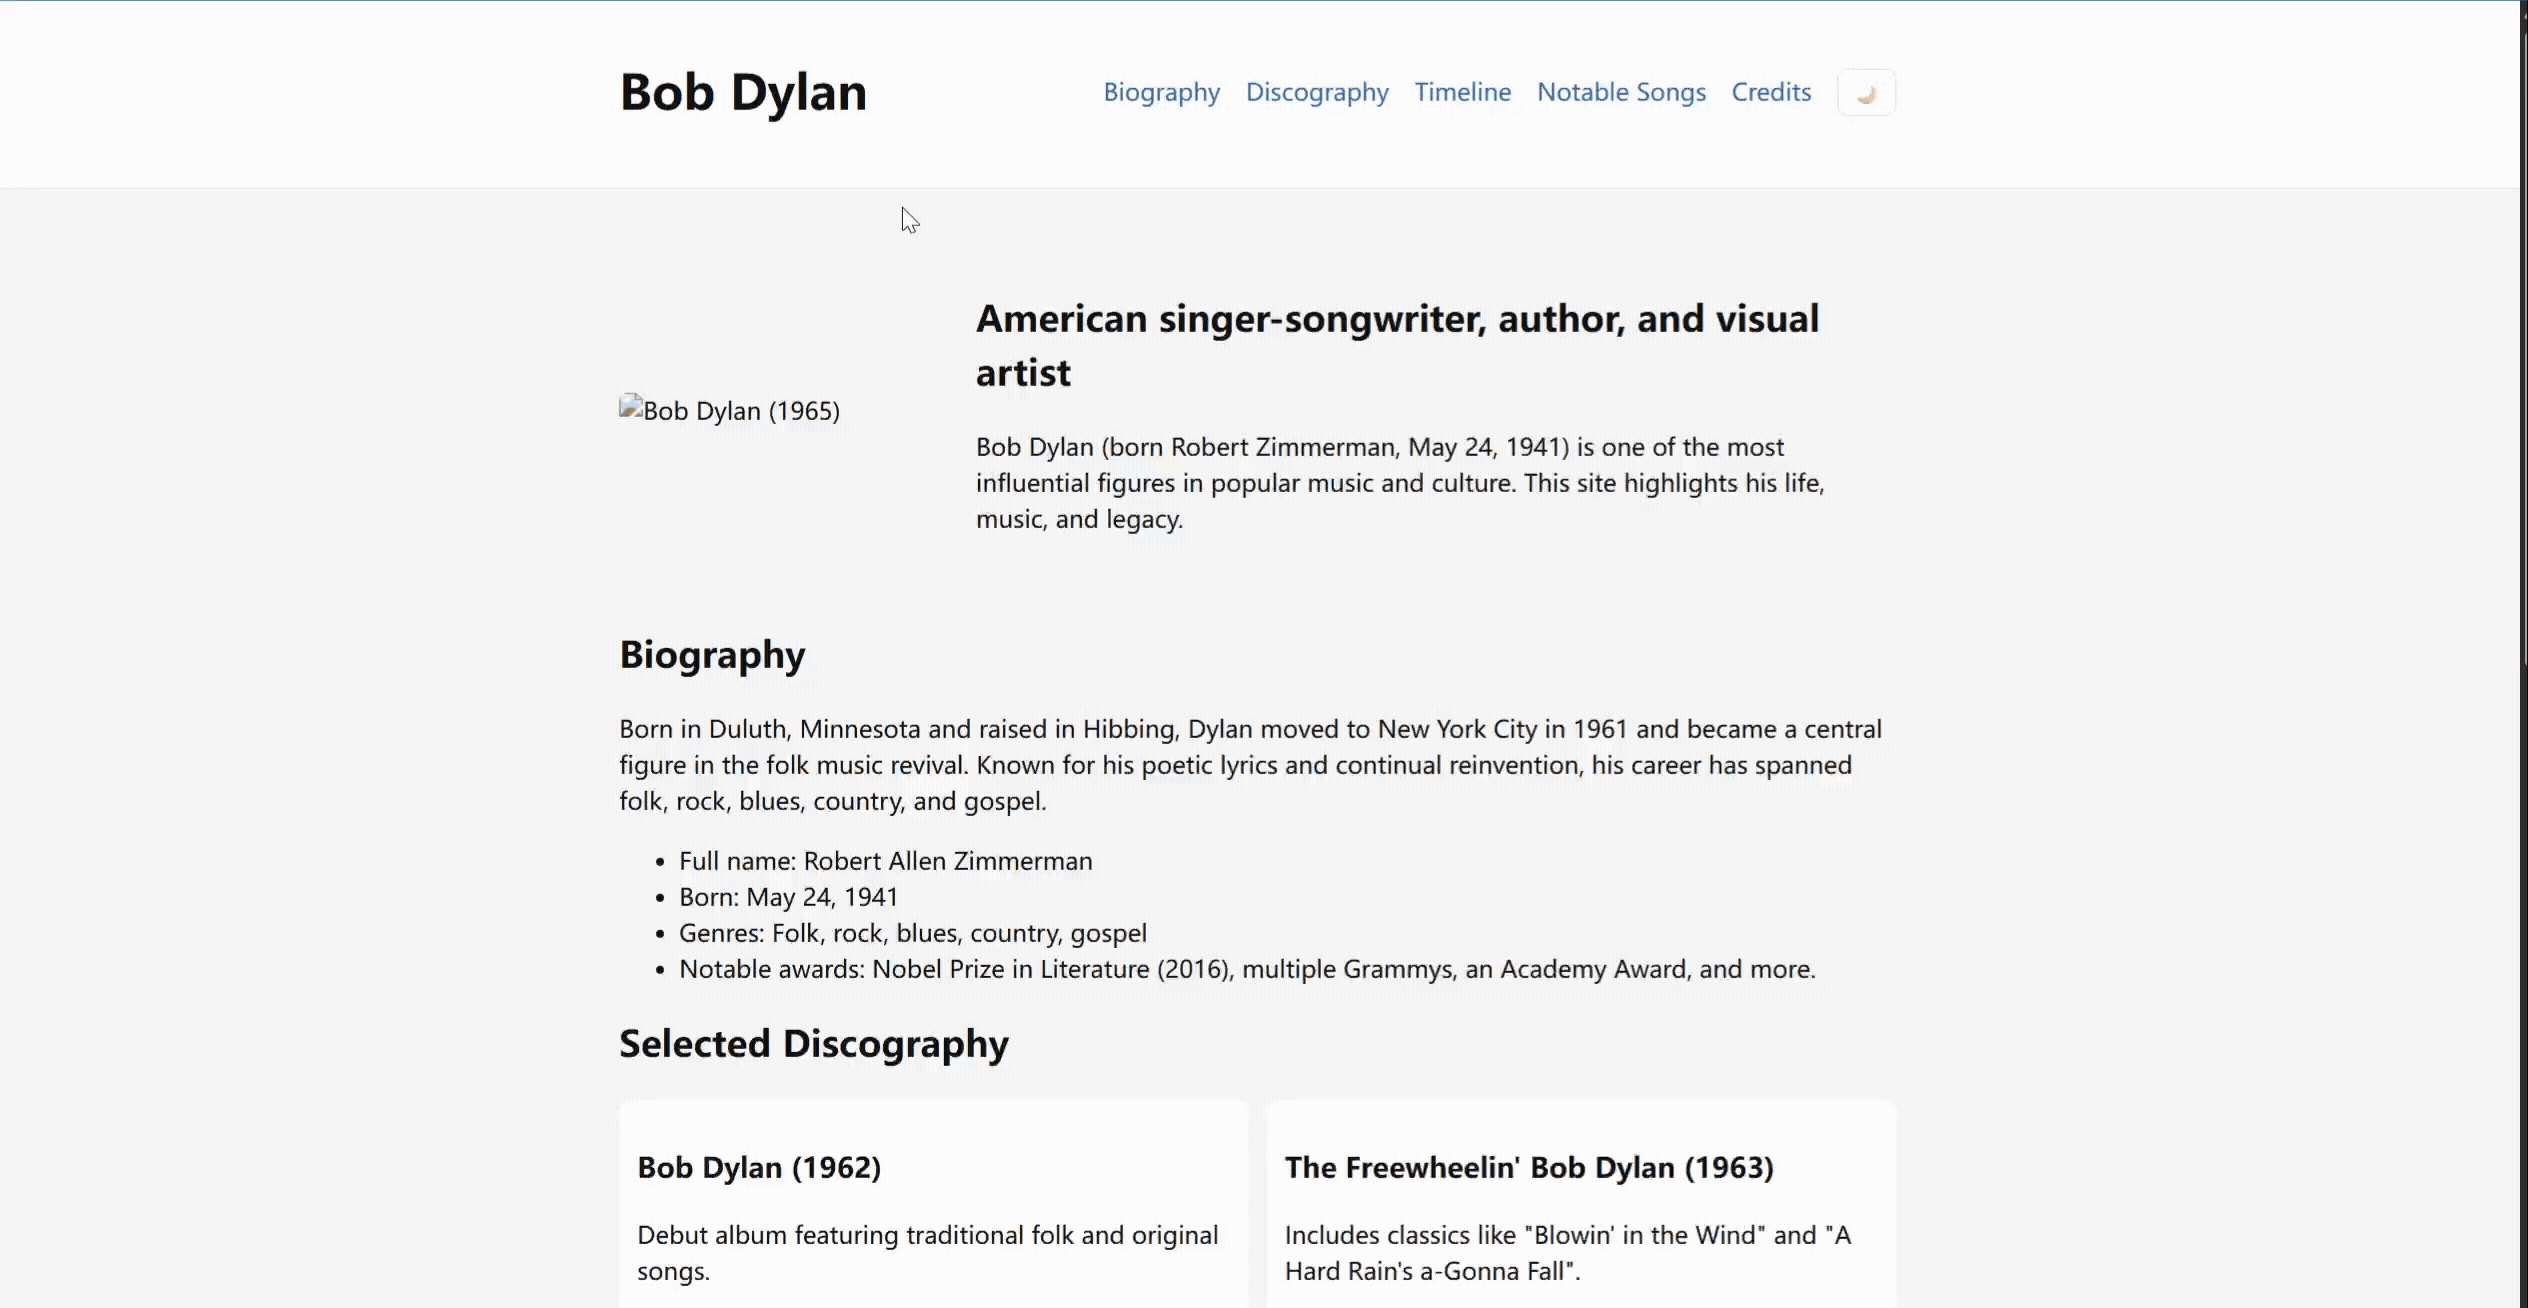2528x1308 pixels.
Task: Click the Bob Dylan site title
Action: (743, 92)
